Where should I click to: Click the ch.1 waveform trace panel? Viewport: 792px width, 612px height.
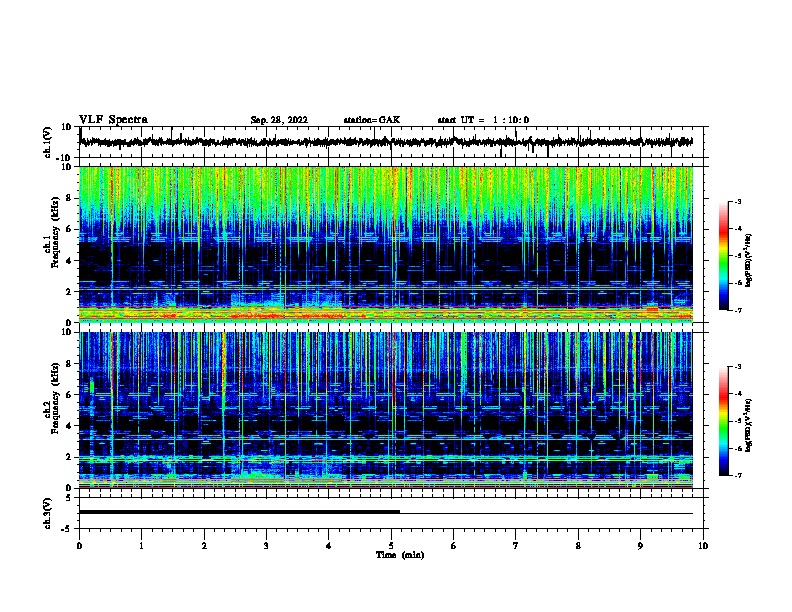(391, 142)
